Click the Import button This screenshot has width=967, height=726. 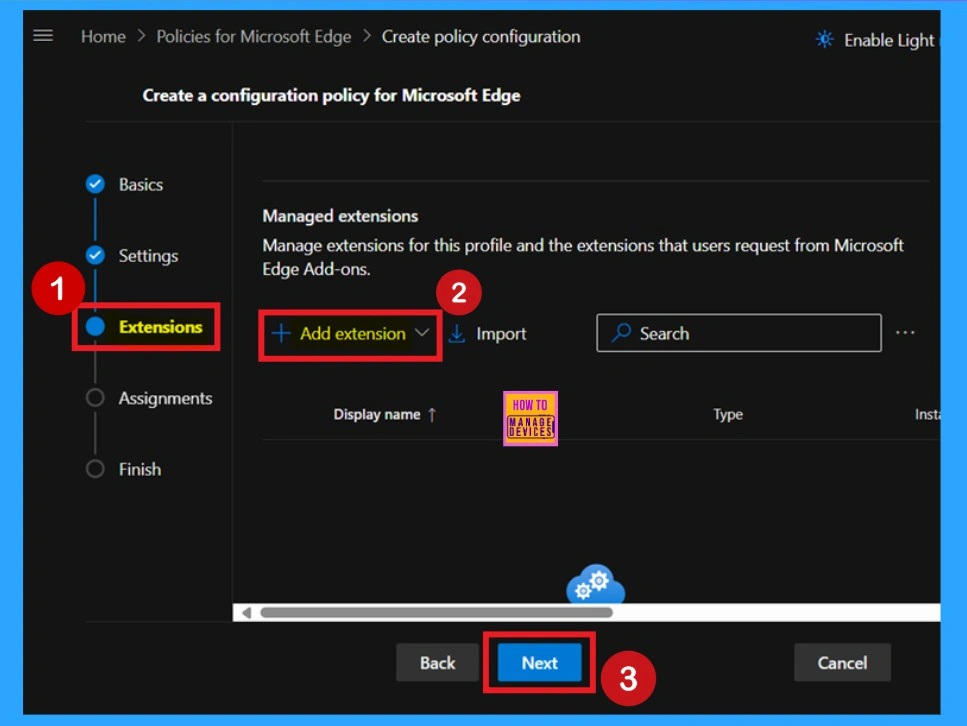tap(488, 334)
